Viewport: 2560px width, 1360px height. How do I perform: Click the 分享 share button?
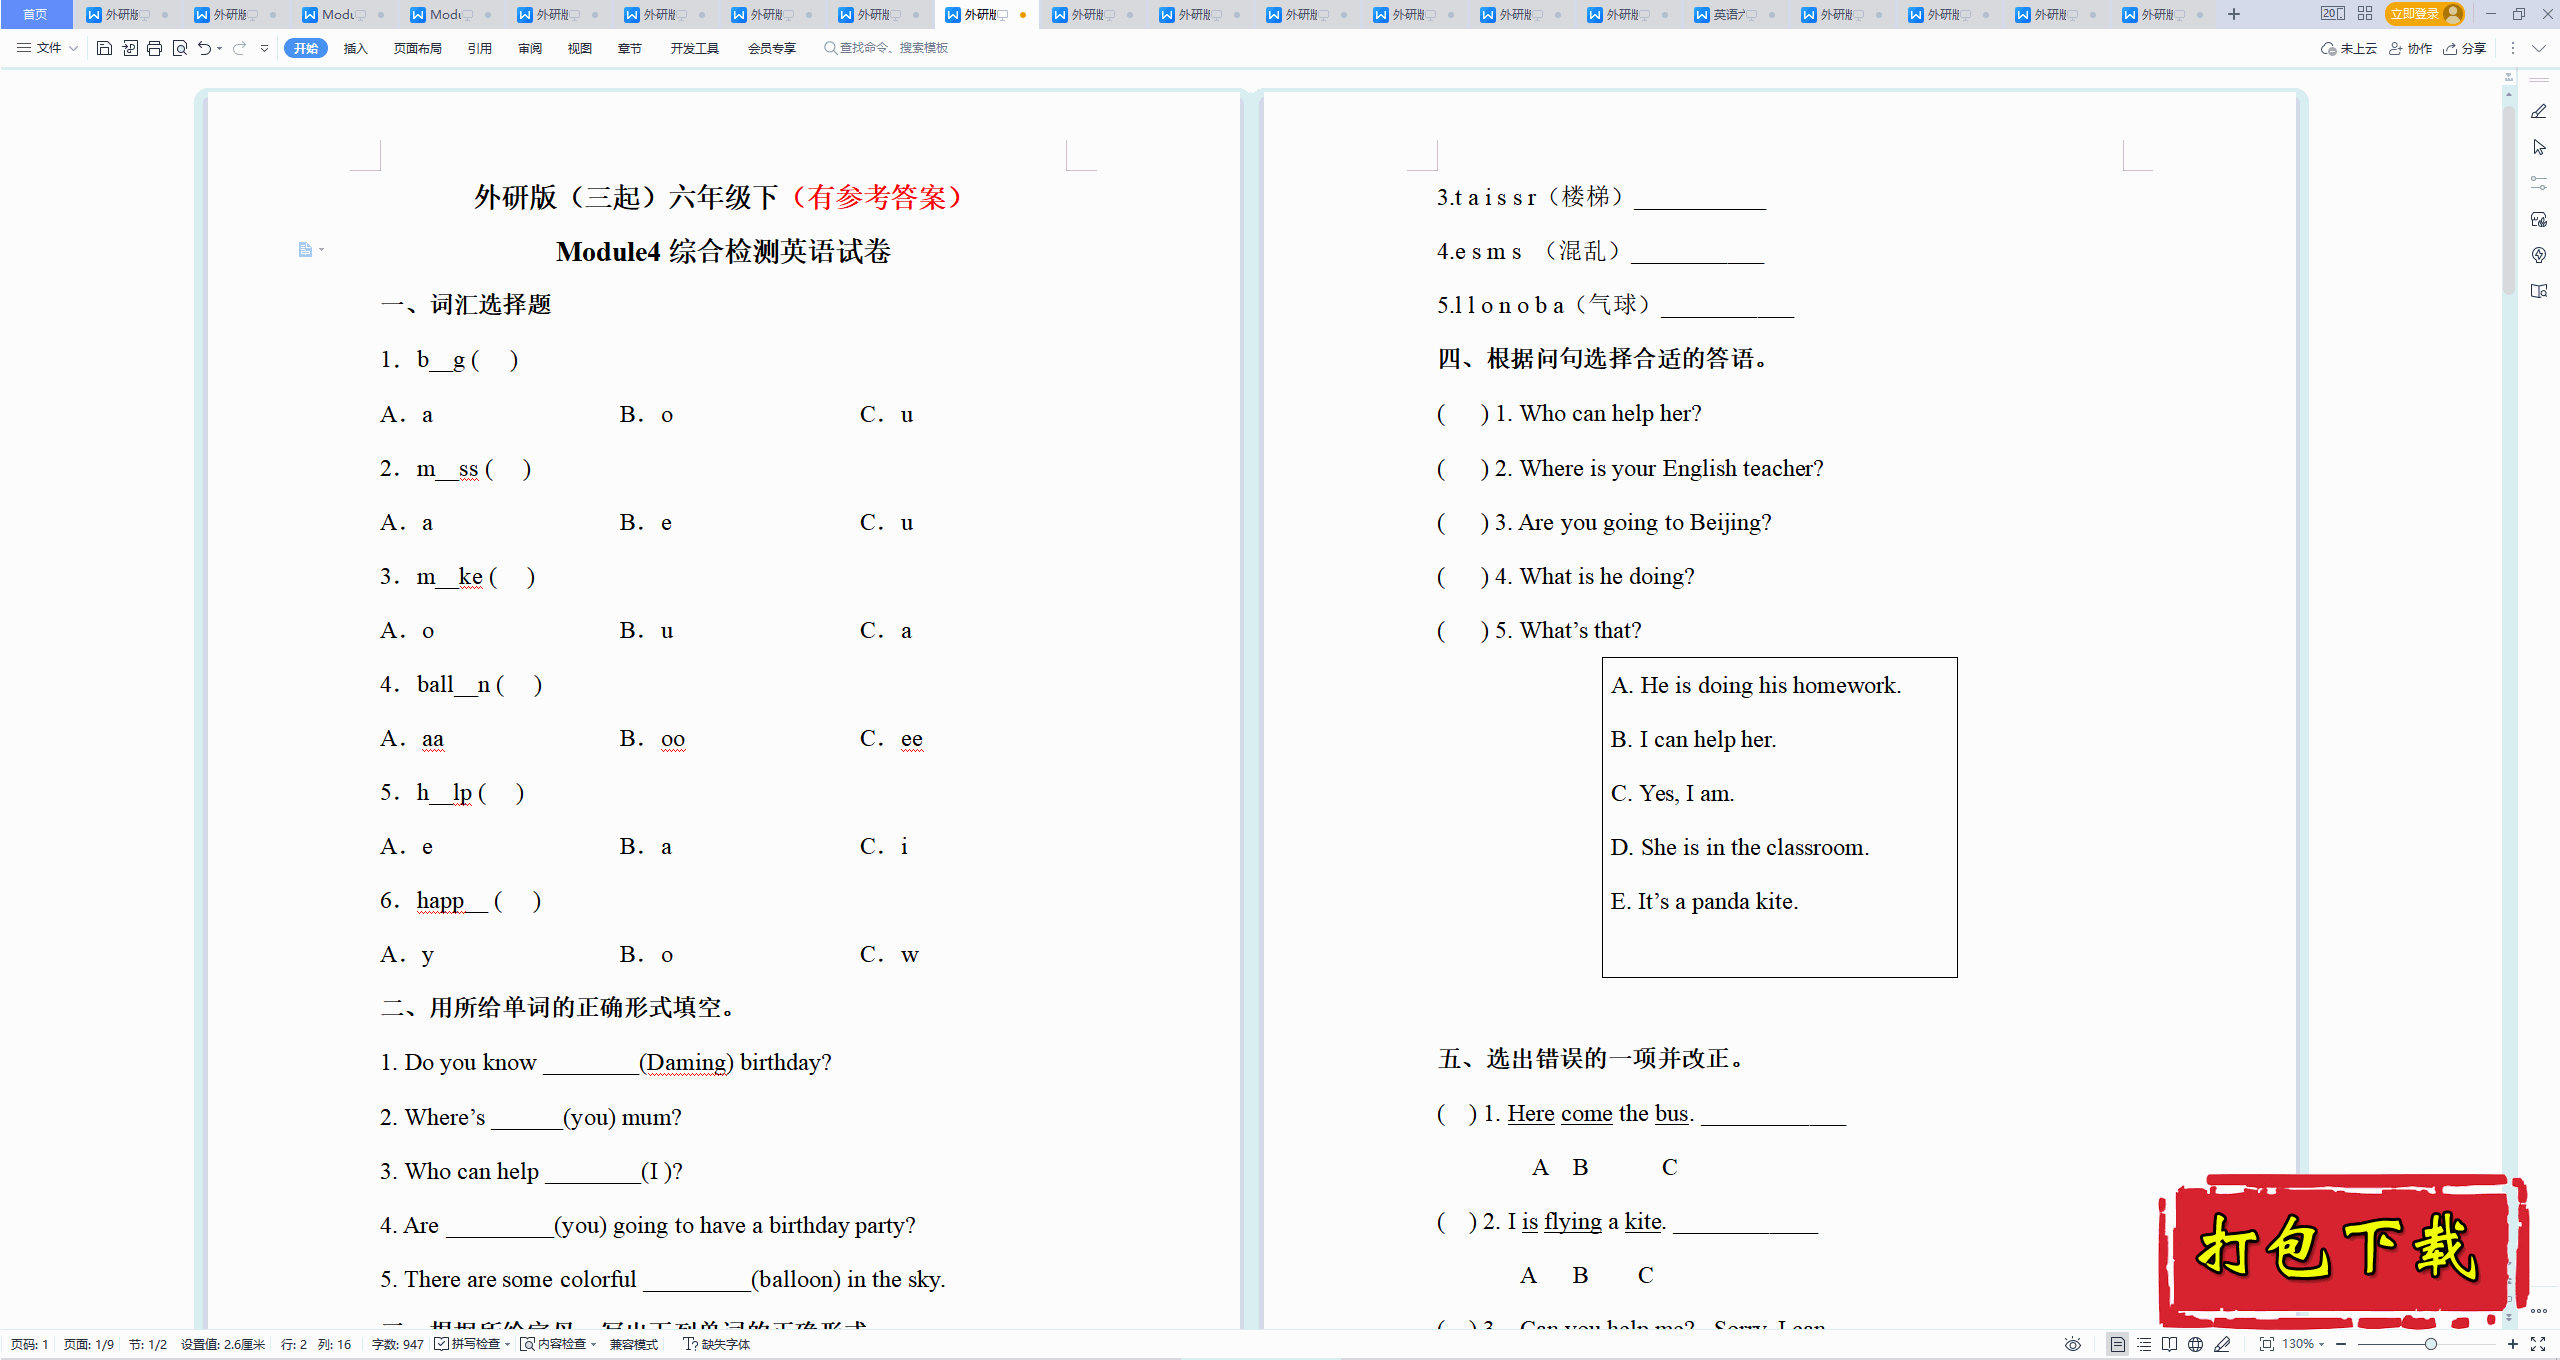[2464, 48]
